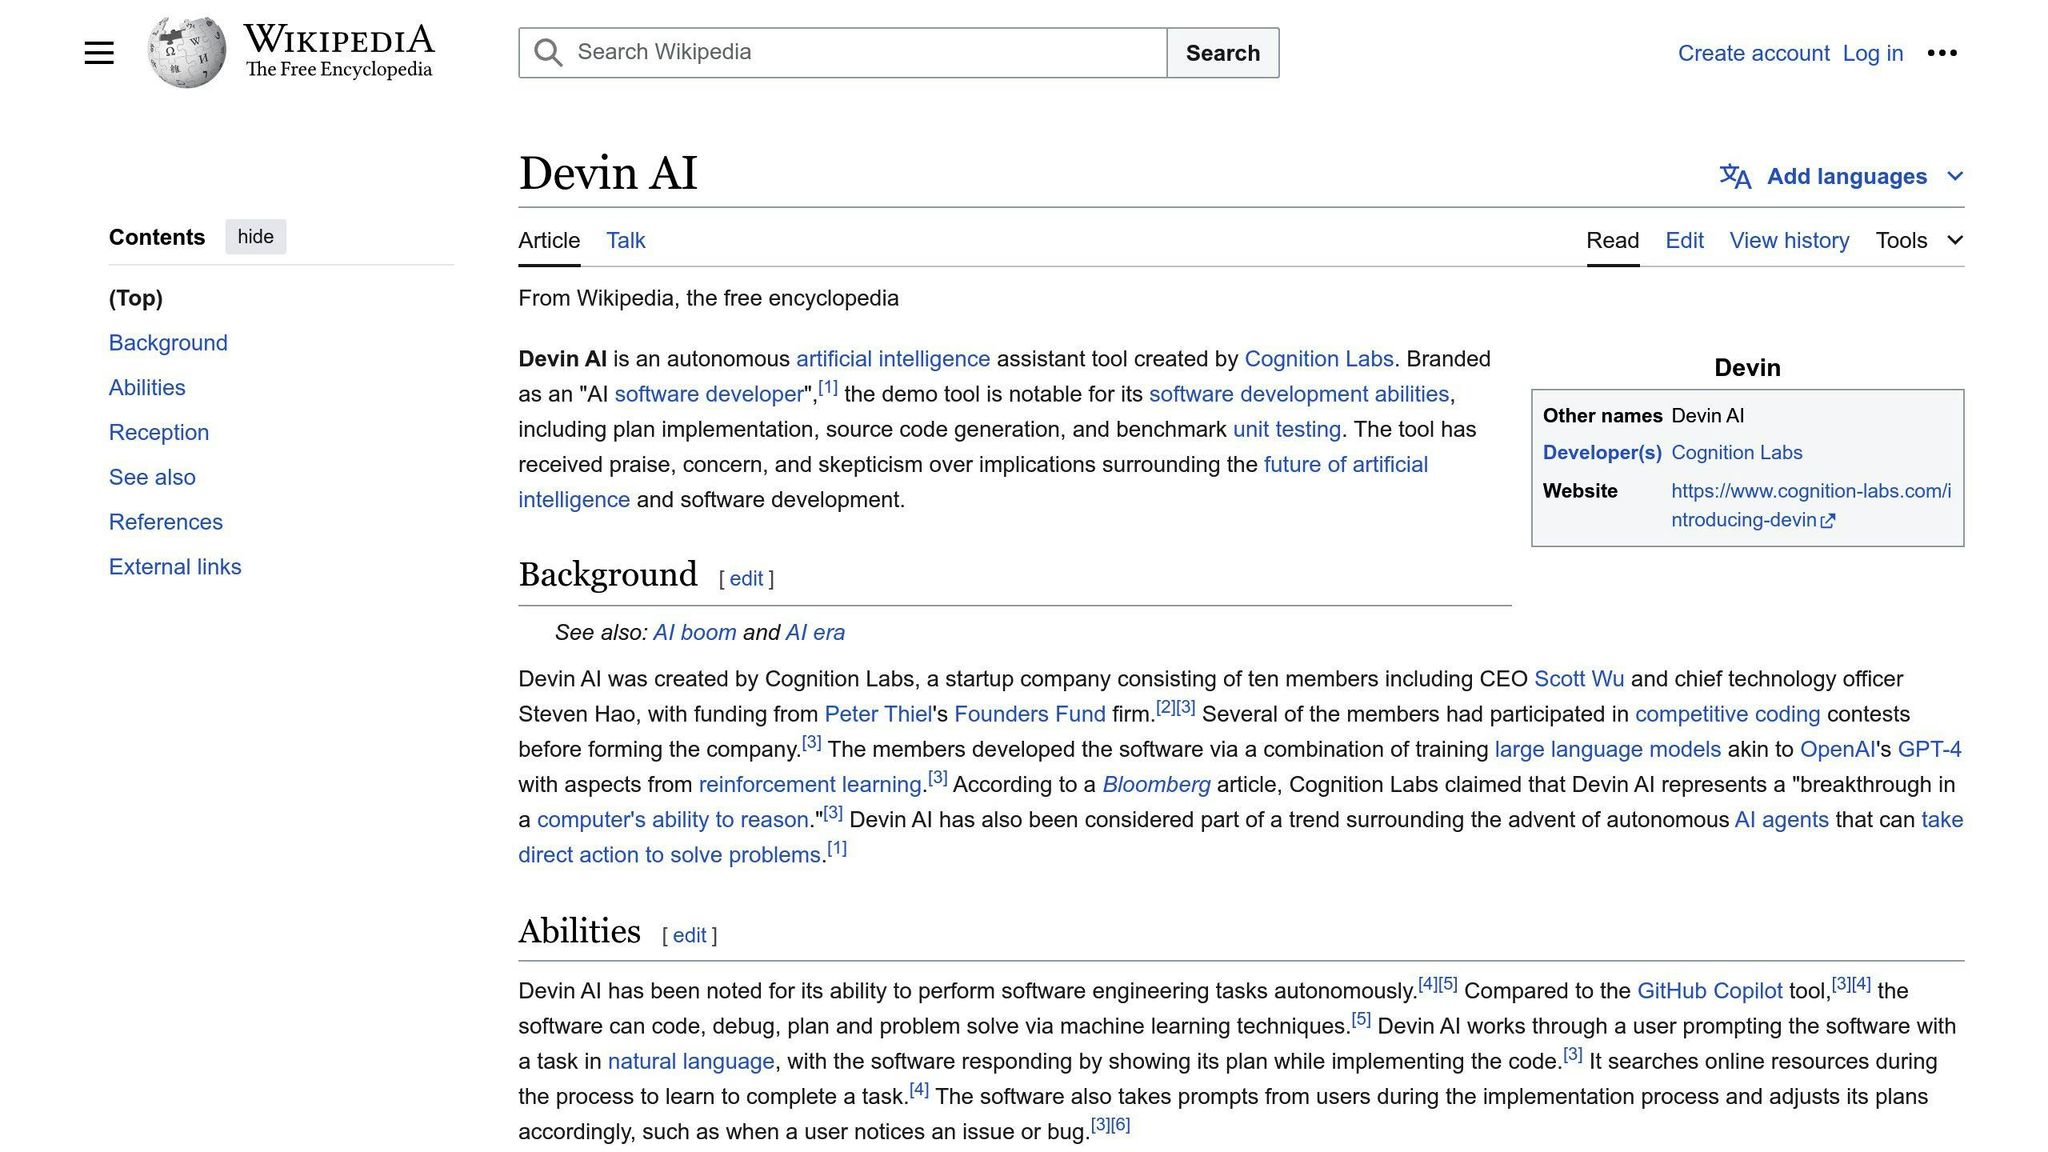Click the magnifying glass search icon
The width and height of the screenshot is (2048, 1152).
548,53
